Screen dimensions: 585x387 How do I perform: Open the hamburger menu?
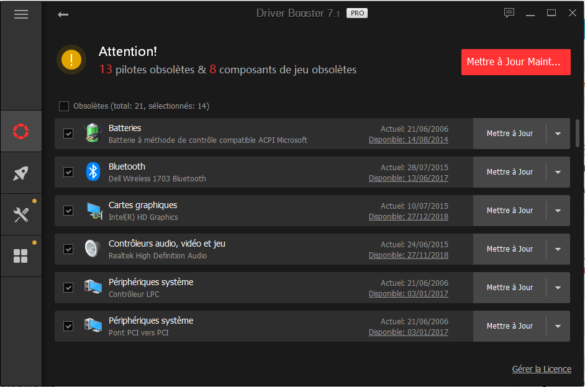point(21,14)
